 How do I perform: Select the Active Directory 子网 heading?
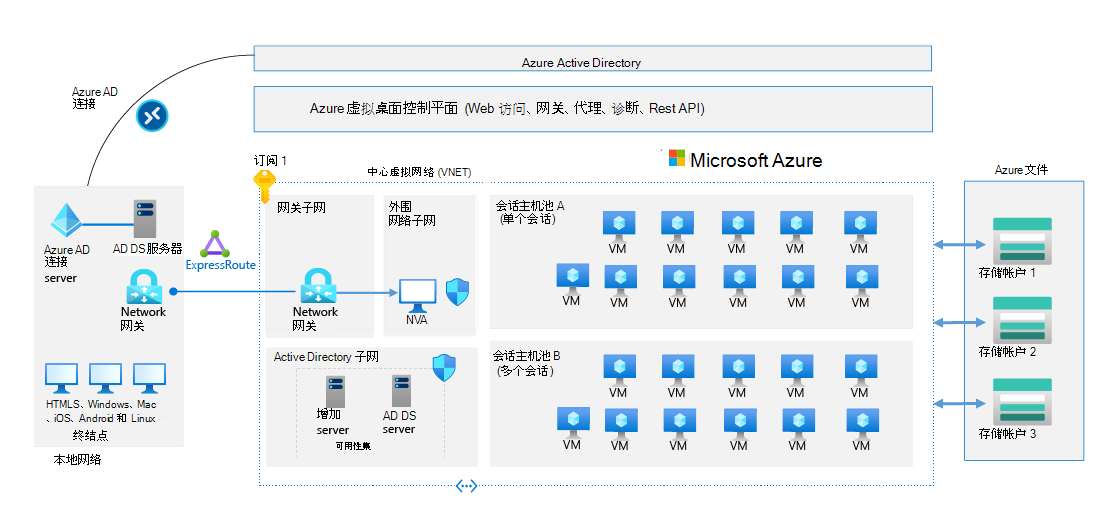point(326,357)
